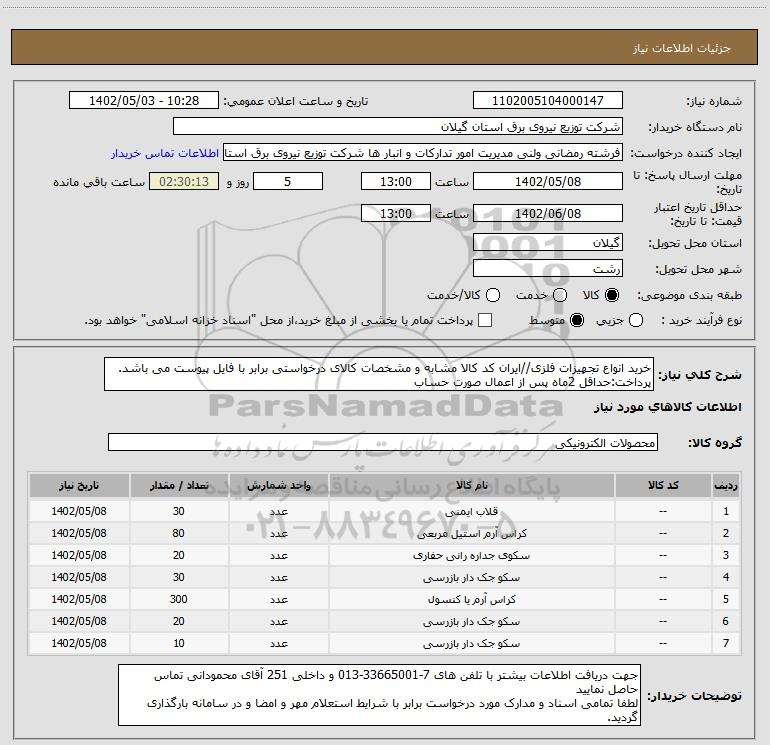
Task: Select سکو جک دار بازرسی in row 7
Action: 471,643
